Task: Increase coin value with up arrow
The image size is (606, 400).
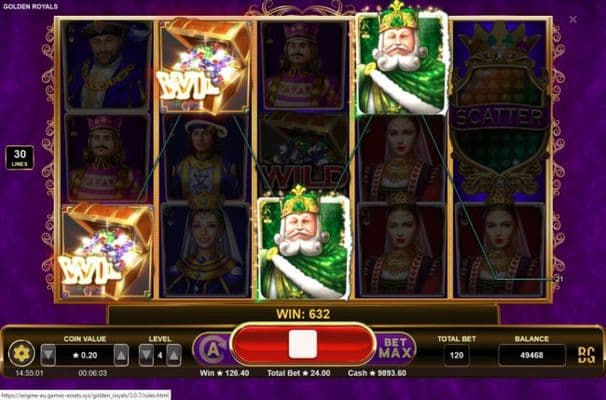Action: (121, 355)
